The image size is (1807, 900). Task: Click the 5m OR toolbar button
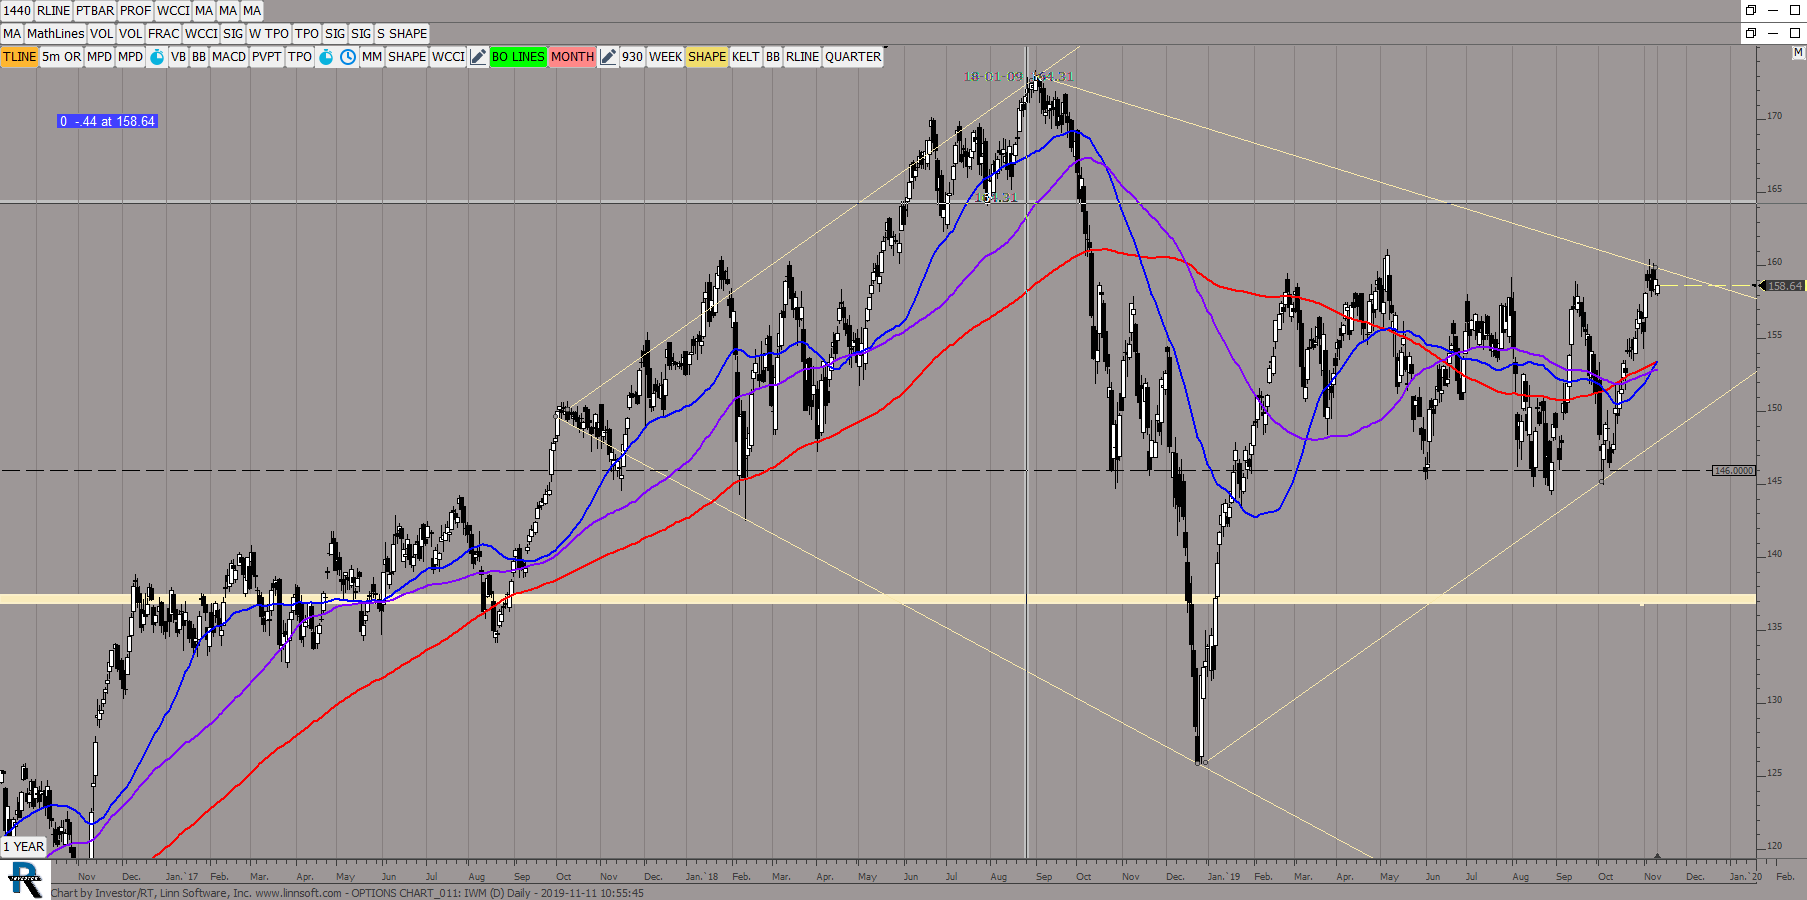61,57
